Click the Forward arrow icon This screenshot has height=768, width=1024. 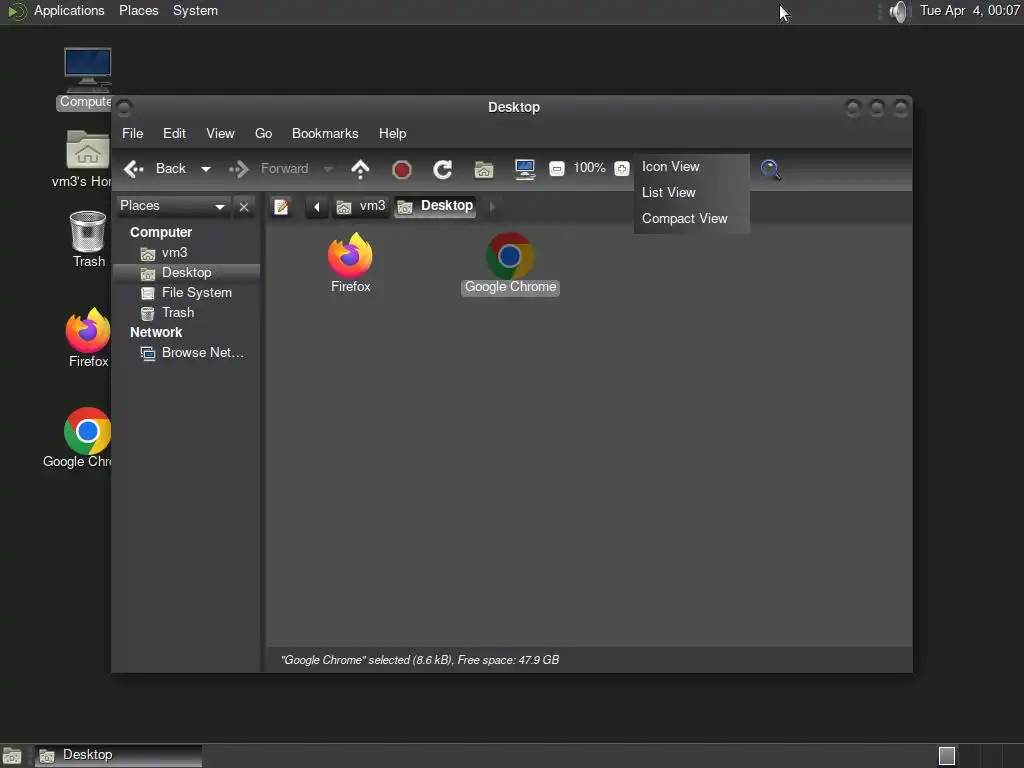pyautogui.click(x=239, y=169)
